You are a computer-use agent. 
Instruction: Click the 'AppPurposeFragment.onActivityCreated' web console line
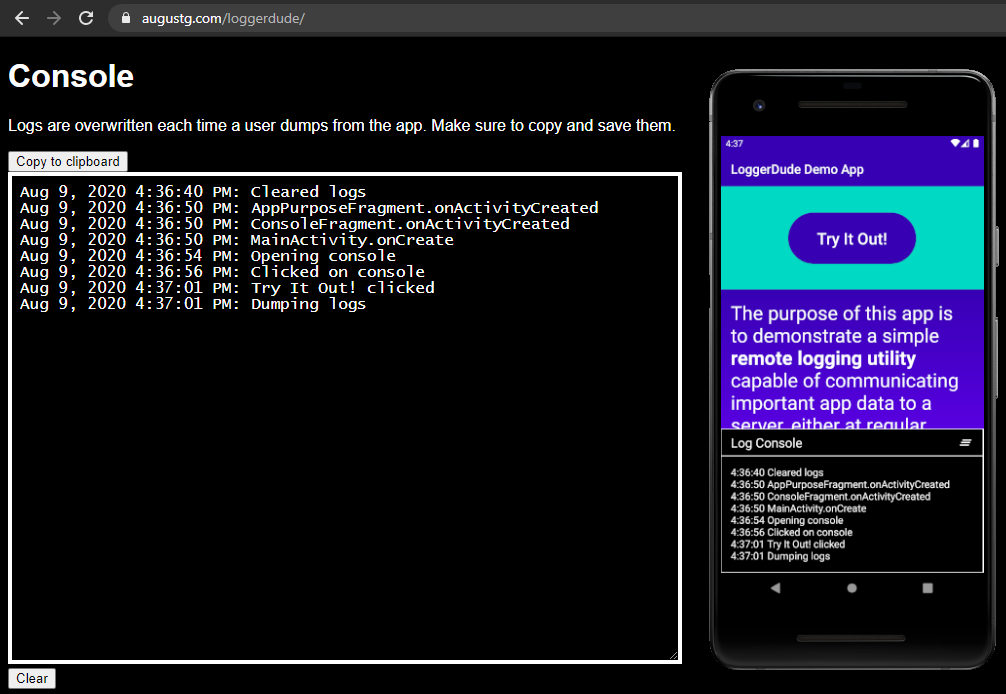309,208
